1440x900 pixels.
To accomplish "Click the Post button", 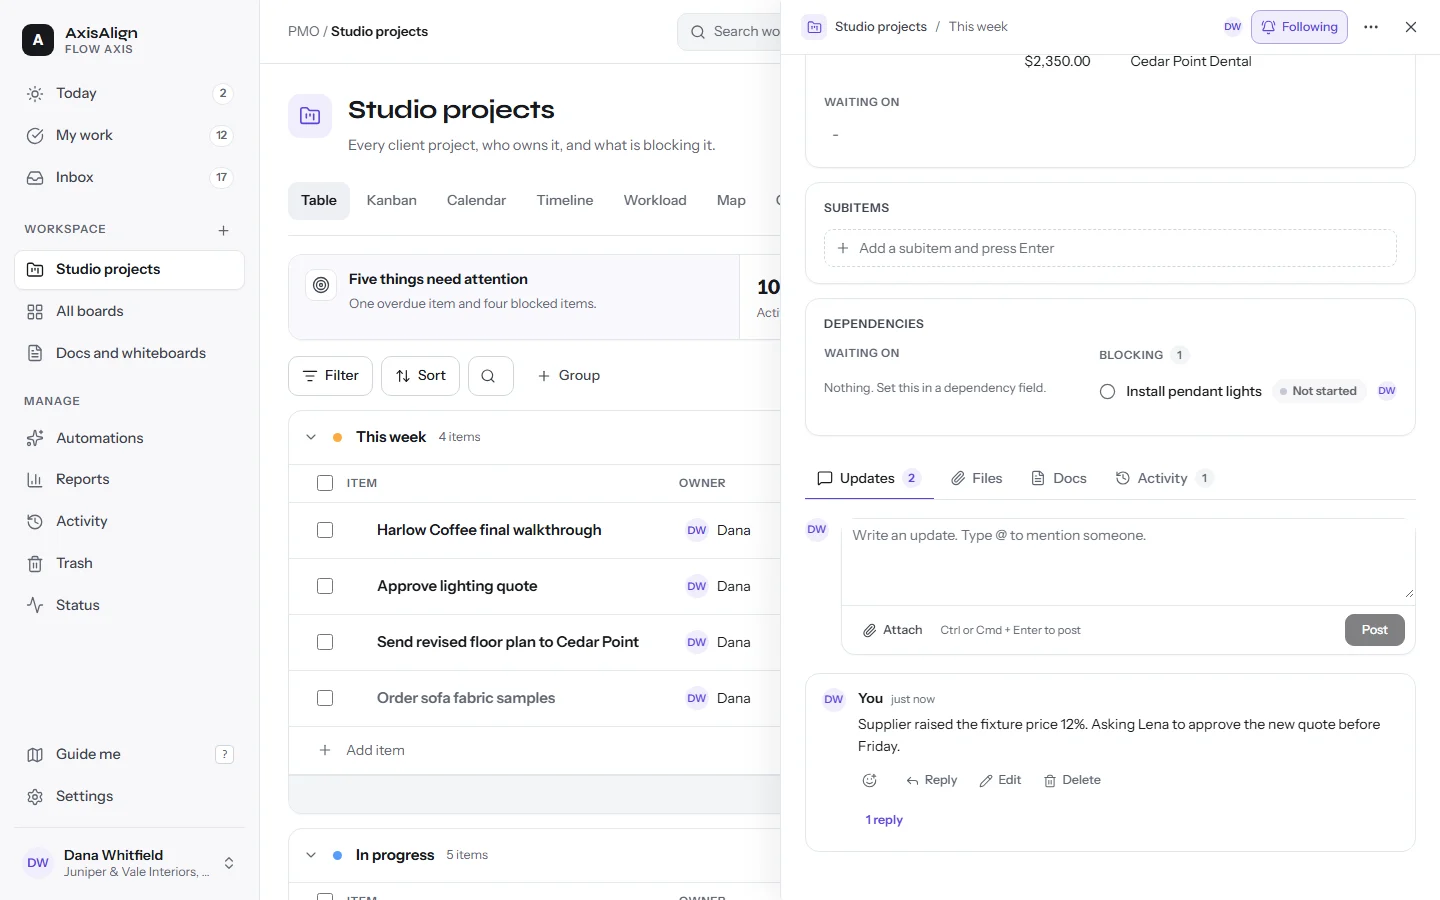I will 1375,630.
